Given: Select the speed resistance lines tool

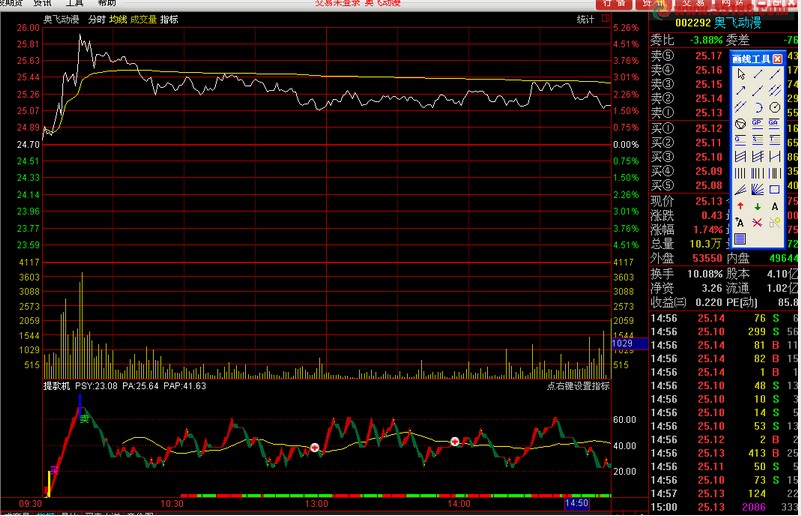Looking at the screenshot, I should pyautogui.click(x=740, y=190).
